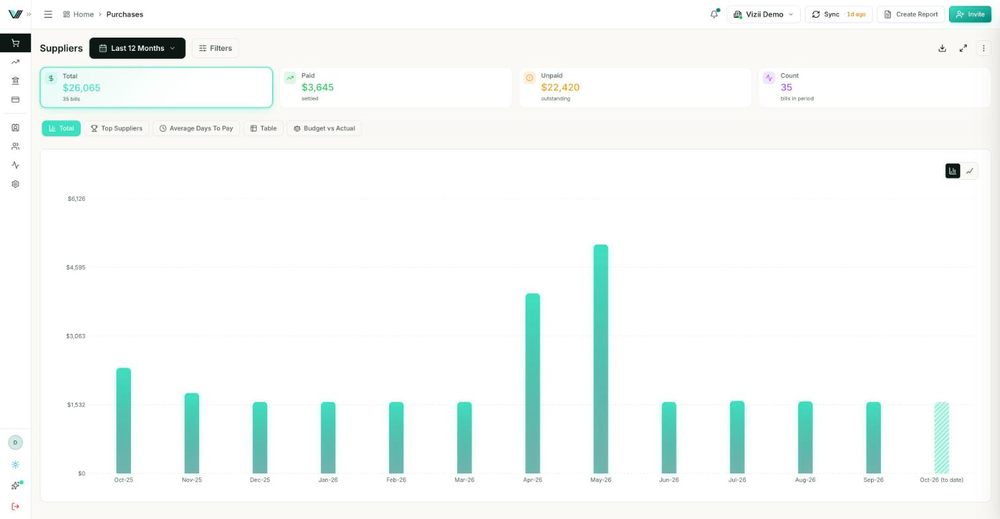Viewport: 1000px width, 519px height.
Task: Click the download icon
Action: [942, 48]
